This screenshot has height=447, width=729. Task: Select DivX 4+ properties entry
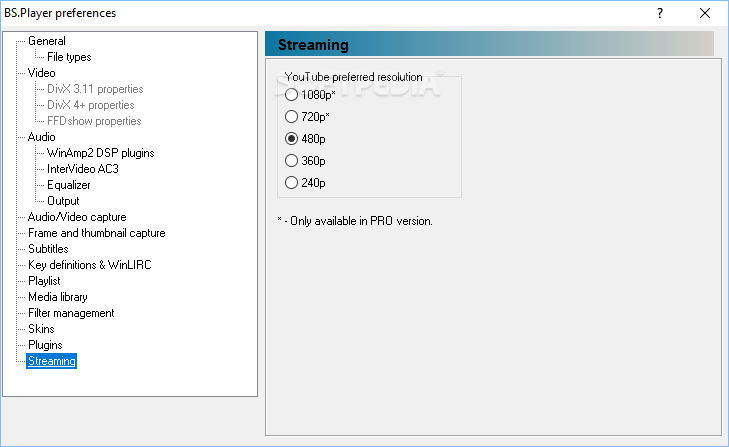pyautogui.click(x=90, y=105)
